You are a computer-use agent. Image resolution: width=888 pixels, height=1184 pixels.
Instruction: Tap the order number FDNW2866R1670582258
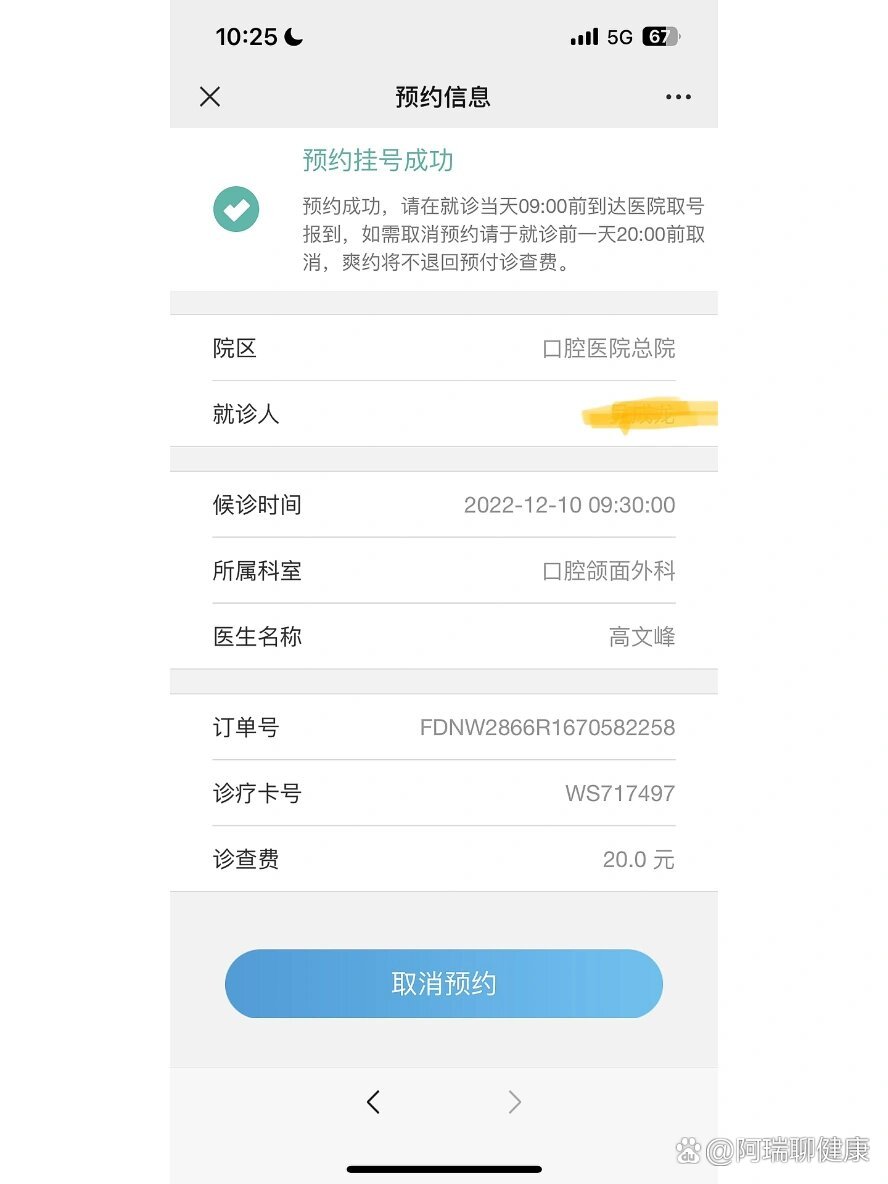pos(547,728)
